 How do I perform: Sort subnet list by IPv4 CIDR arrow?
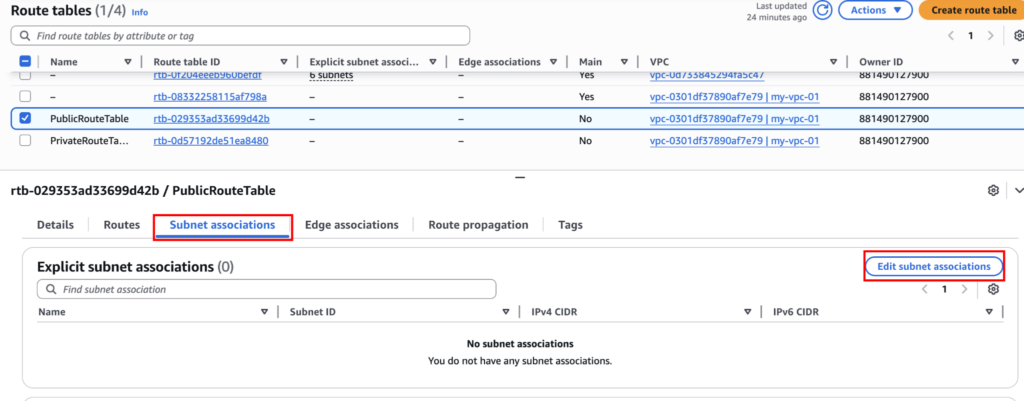pyautogui.click(x=747, y=312)
